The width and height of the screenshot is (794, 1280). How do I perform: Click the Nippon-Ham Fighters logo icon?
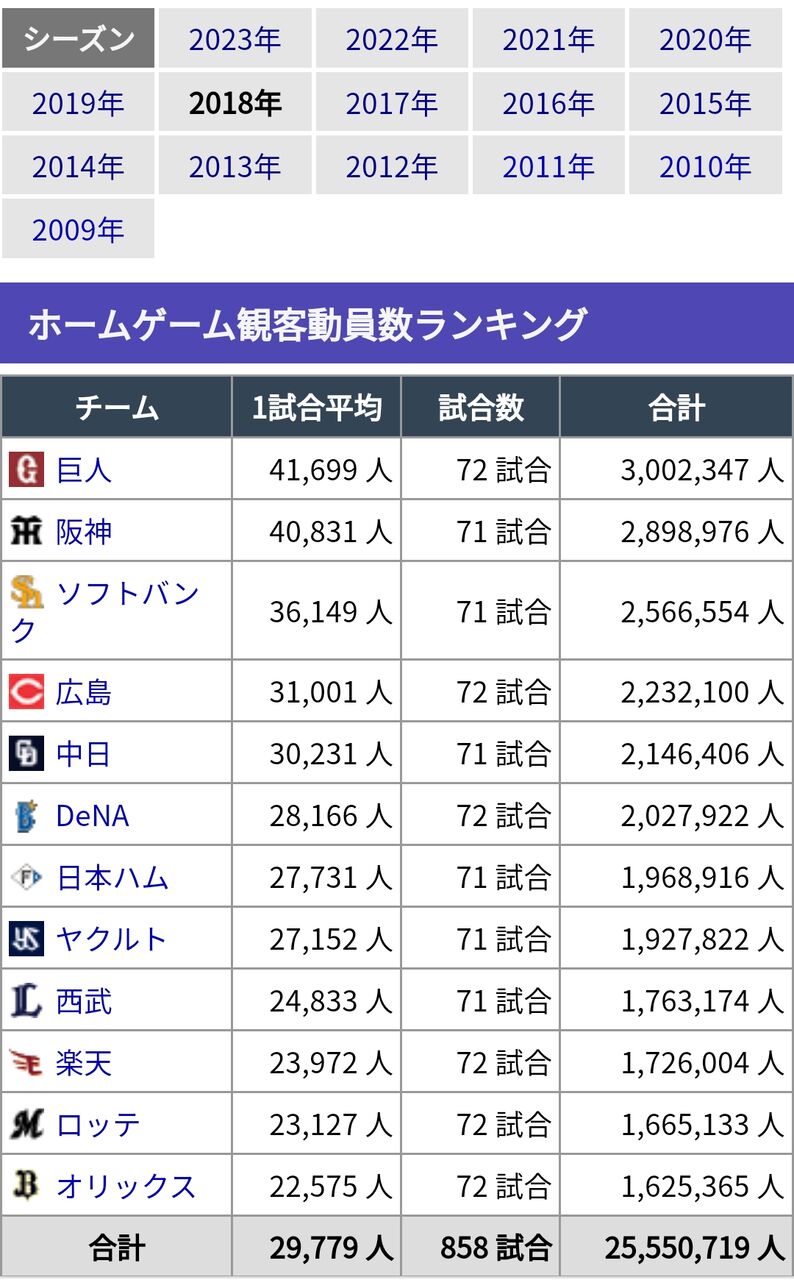click(27, 878)
